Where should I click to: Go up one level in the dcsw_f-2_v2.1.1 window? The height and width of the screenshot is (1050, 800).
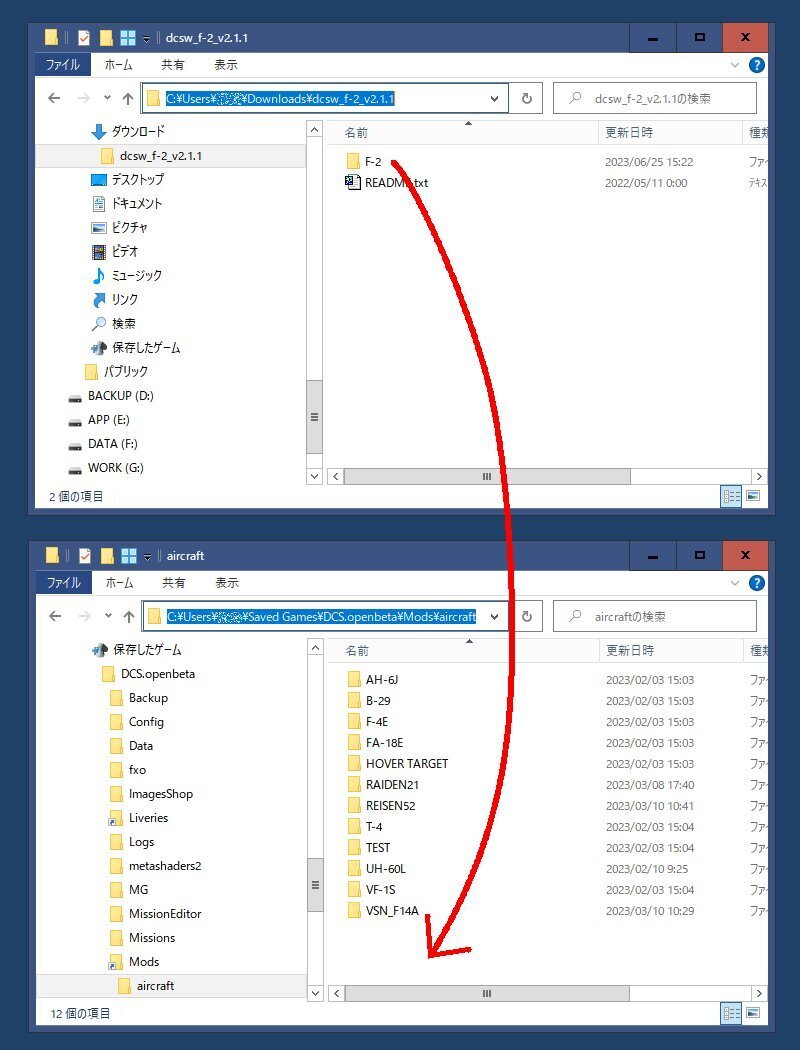[x=128, y=99]
